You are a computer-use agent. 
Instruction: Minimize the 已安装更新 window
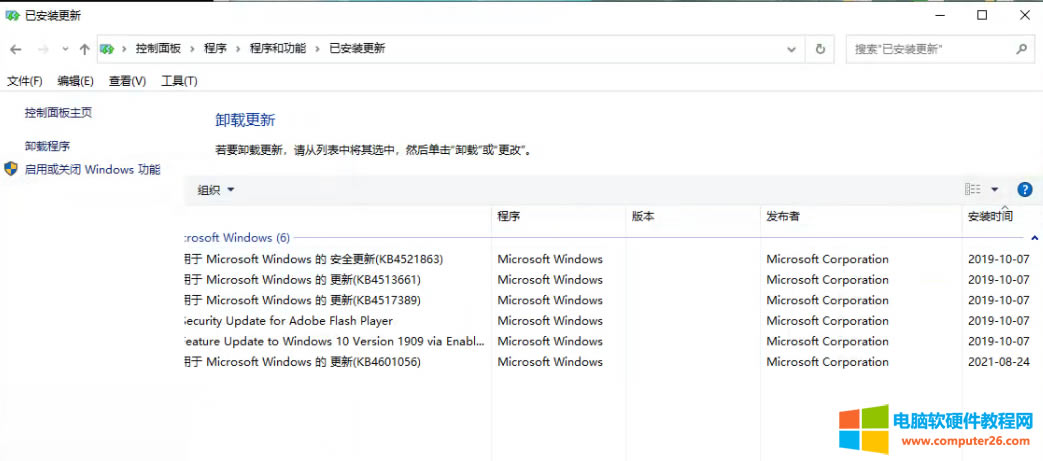click(x=939, y=15)
